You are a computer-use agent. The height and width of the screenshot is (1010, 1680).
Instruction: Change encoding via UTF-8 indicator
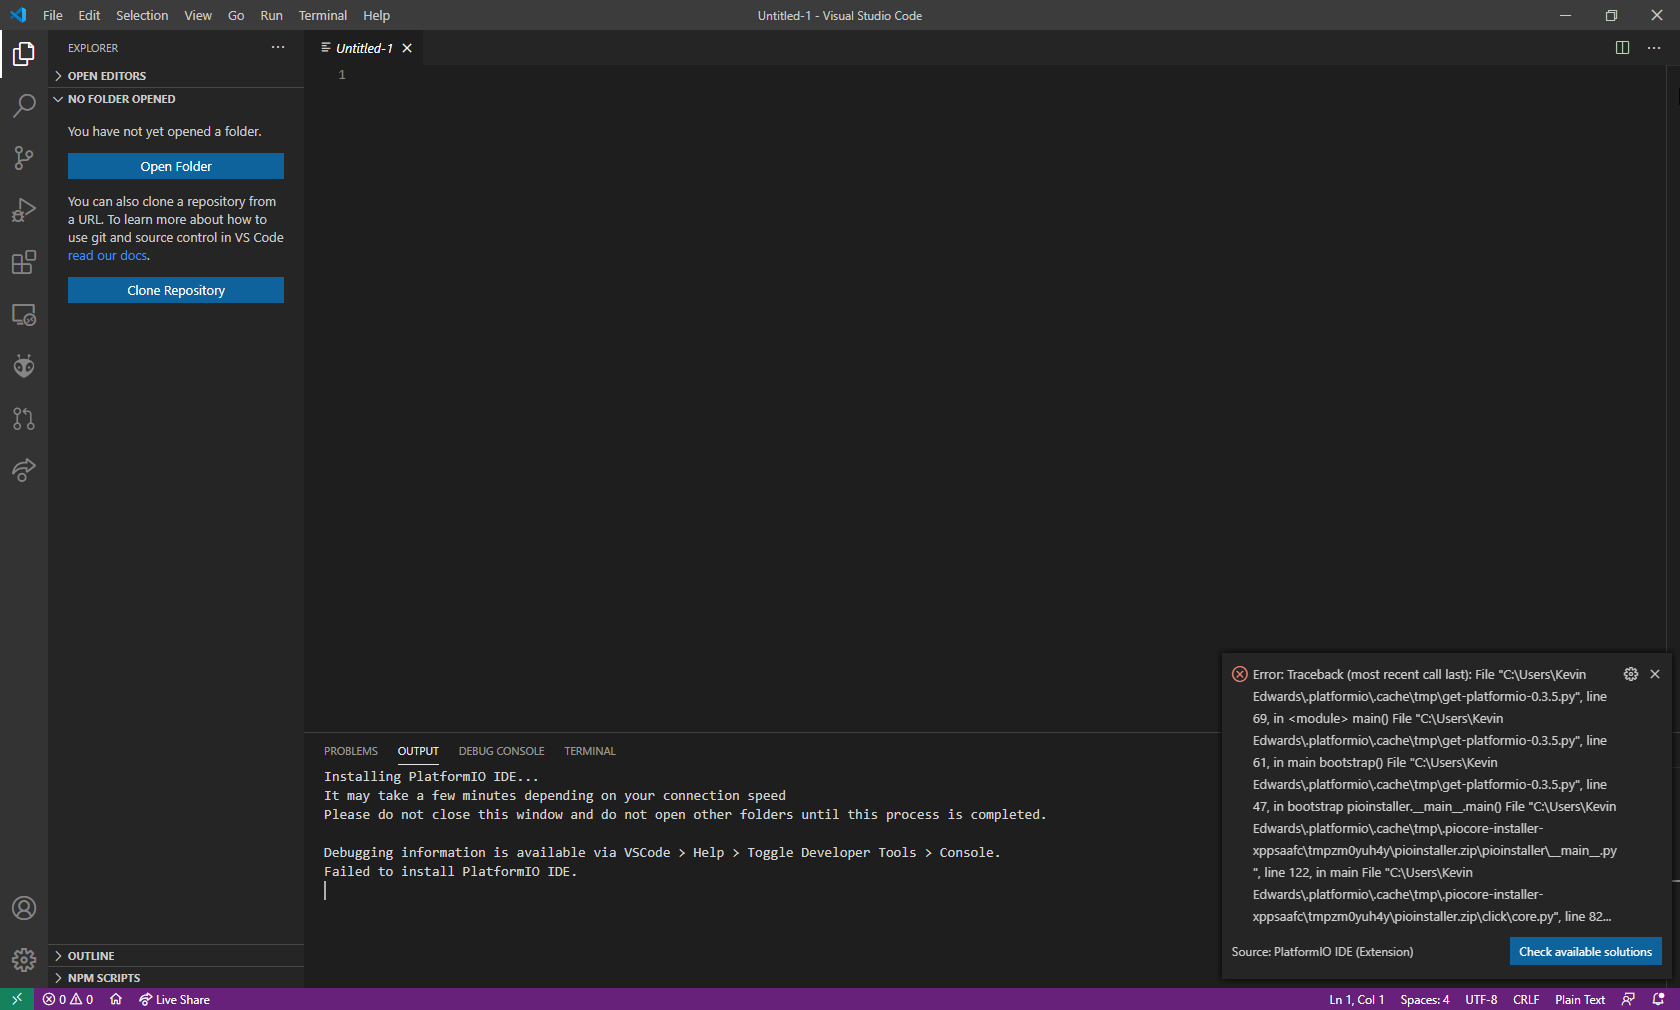click(1481, 999)
